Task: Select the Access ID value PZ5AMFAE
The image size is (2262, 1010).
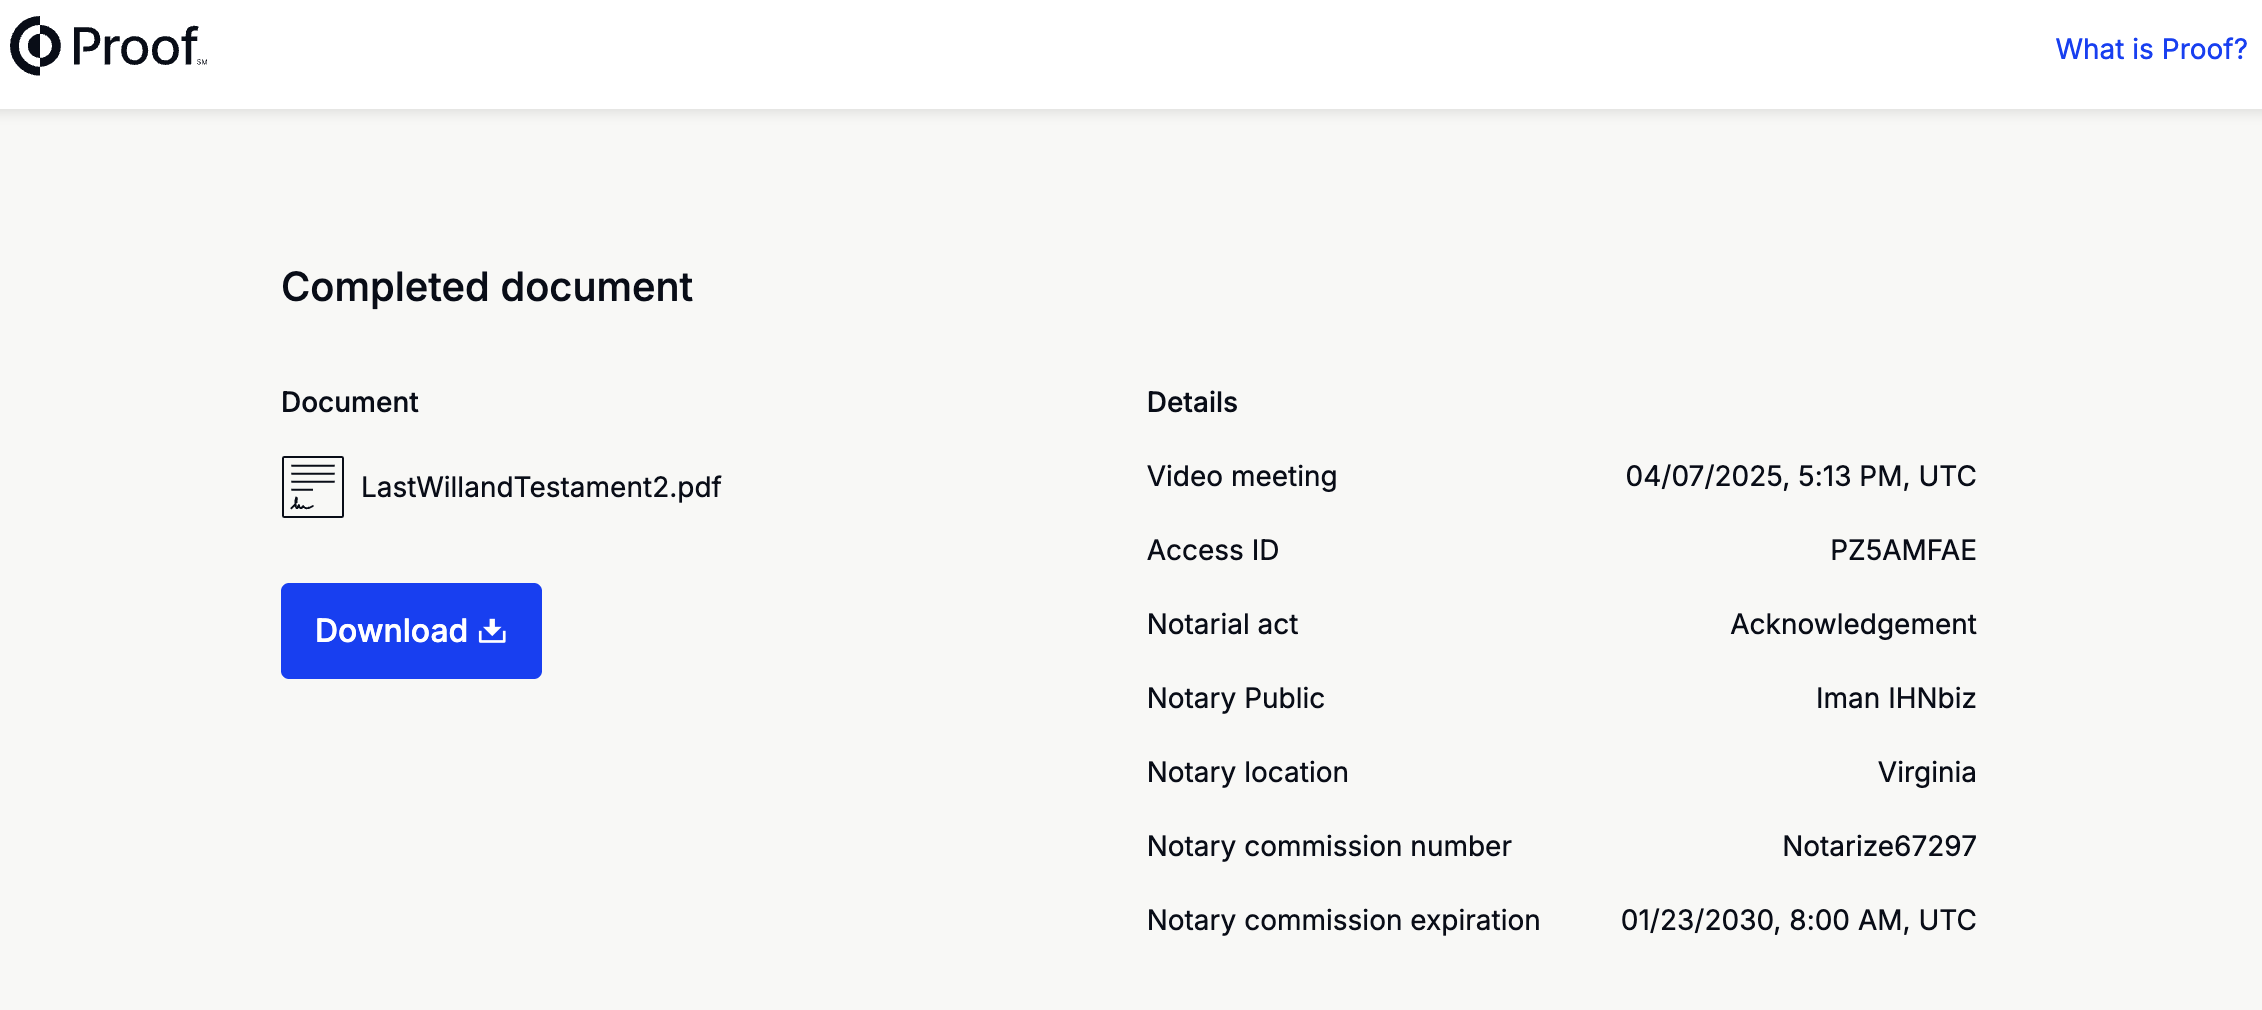Action: pyautogui.click(x=1902, y=550)
